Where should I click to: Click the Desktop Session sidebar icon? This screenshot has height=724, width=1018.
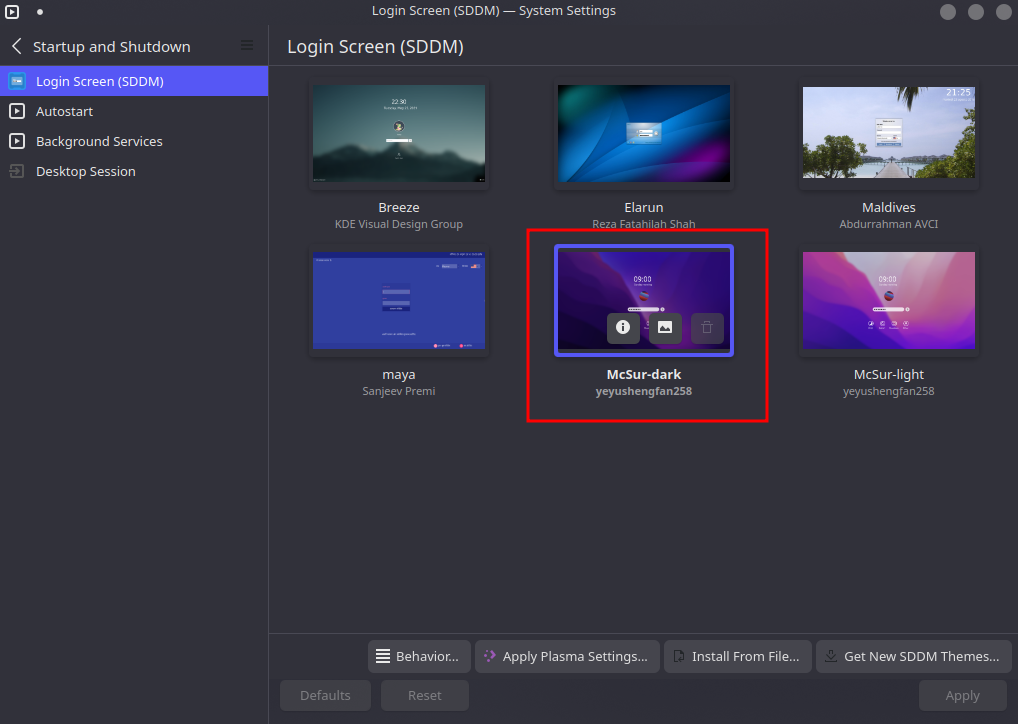(x=17, y=171)
